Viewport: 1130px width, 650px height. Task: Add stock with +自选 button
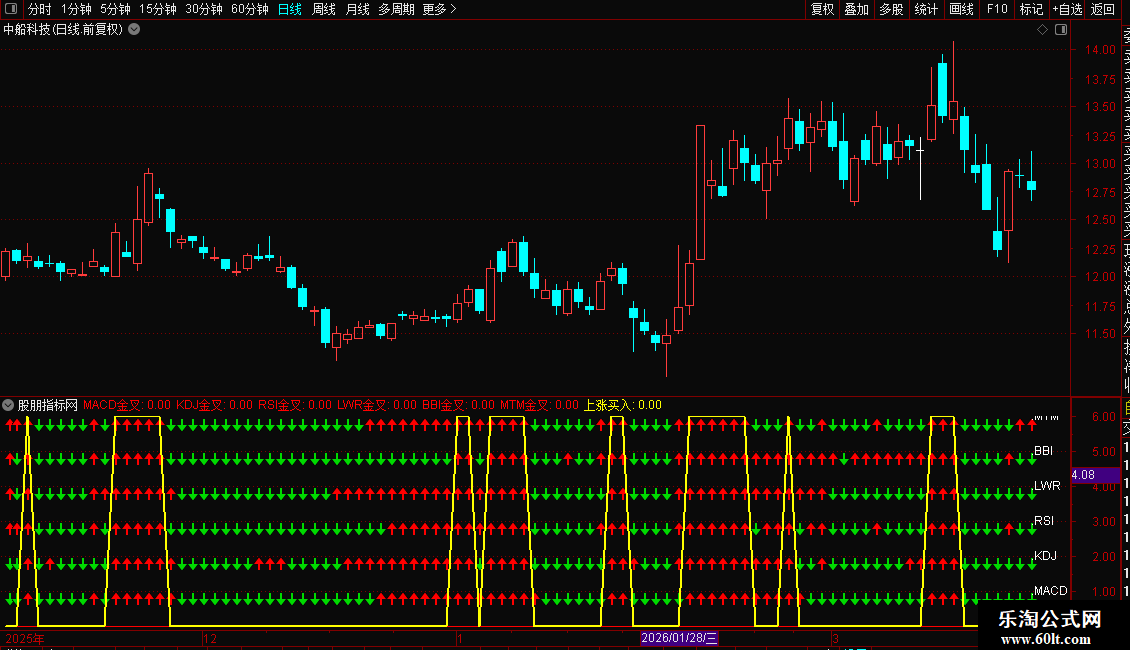(x=1067, y=9)
